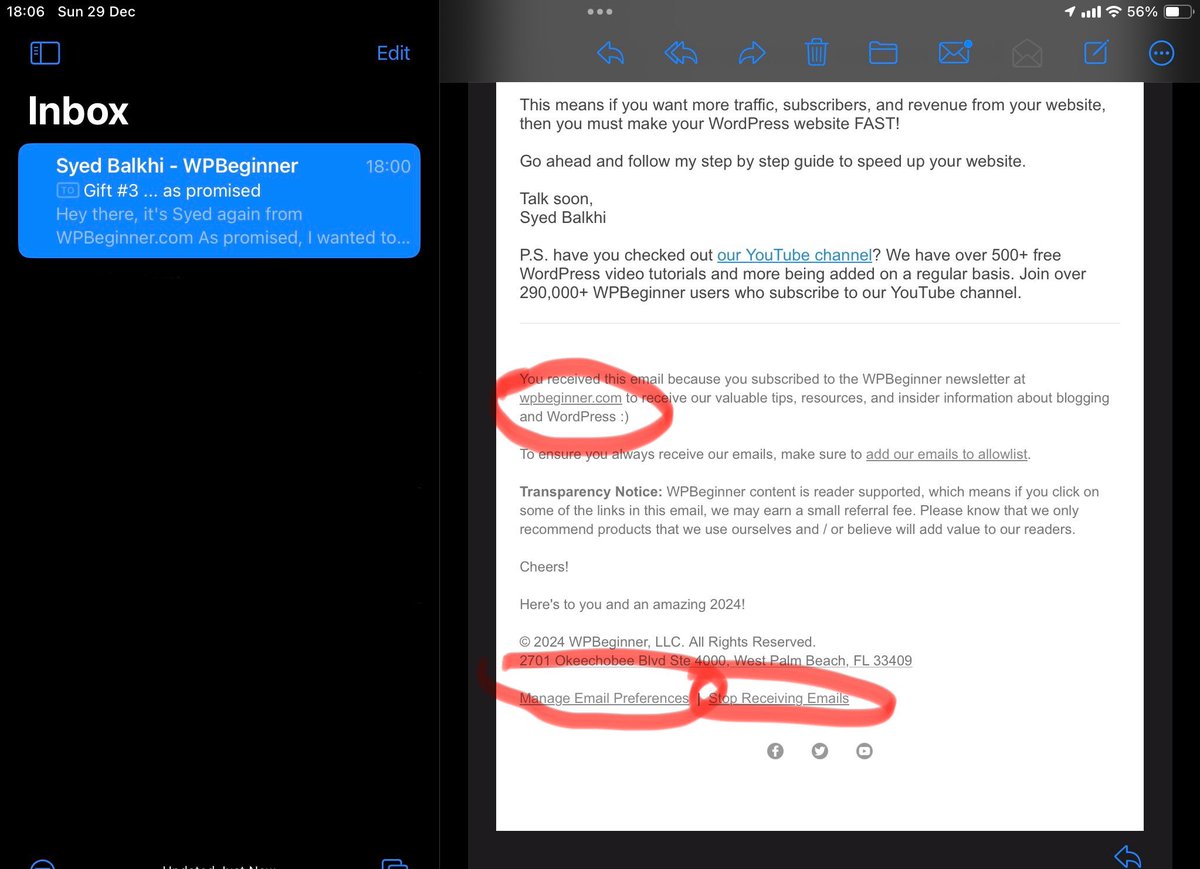The image size is (1200, 869).
Task: Click the "Transparency Notice:" text
Action: (591, 492)
